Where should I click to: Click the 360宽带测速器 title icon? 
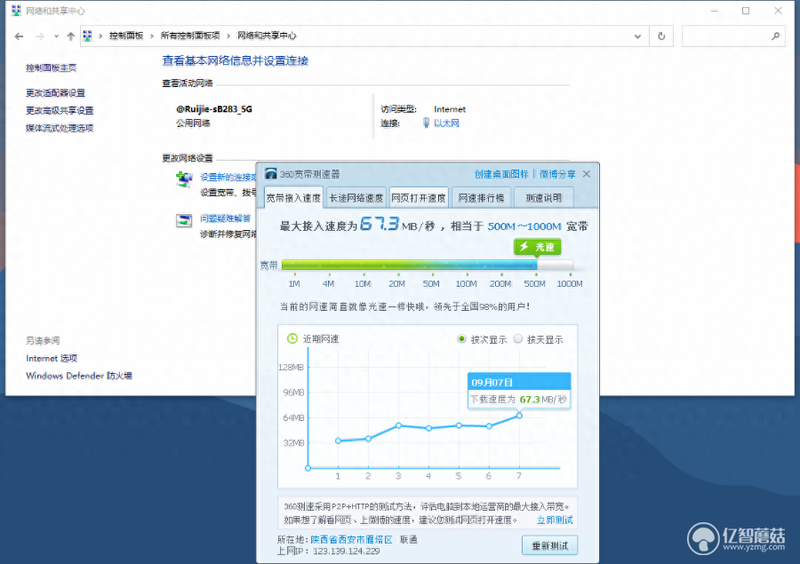click(x=270, y=174)
